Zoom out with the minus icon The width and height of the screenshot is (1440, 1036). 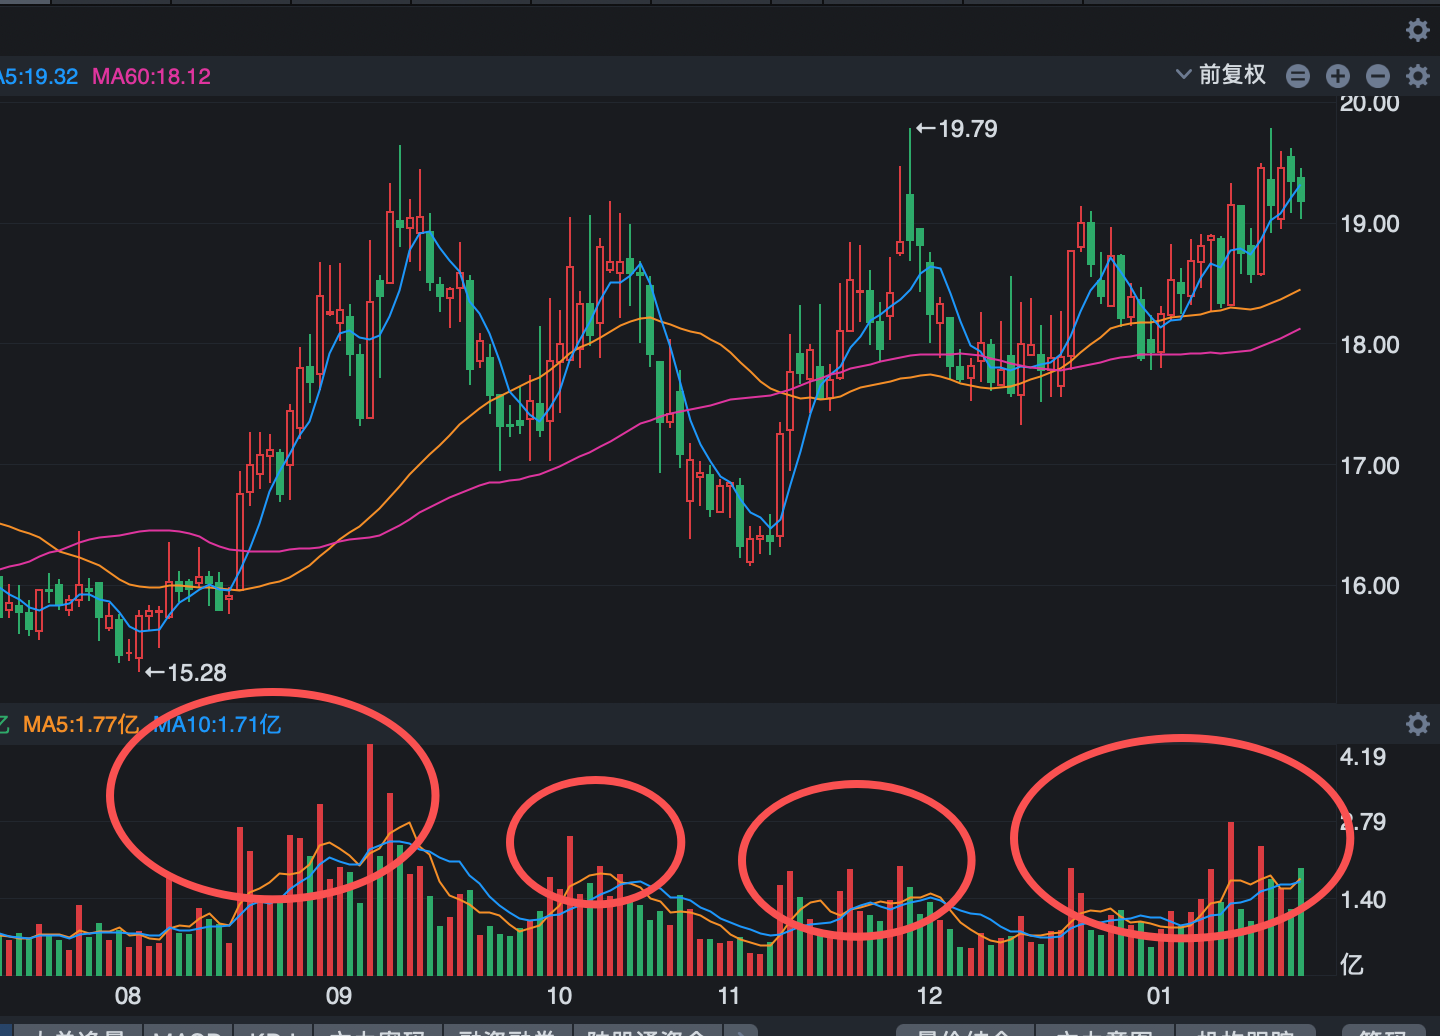click(1378, 76)
